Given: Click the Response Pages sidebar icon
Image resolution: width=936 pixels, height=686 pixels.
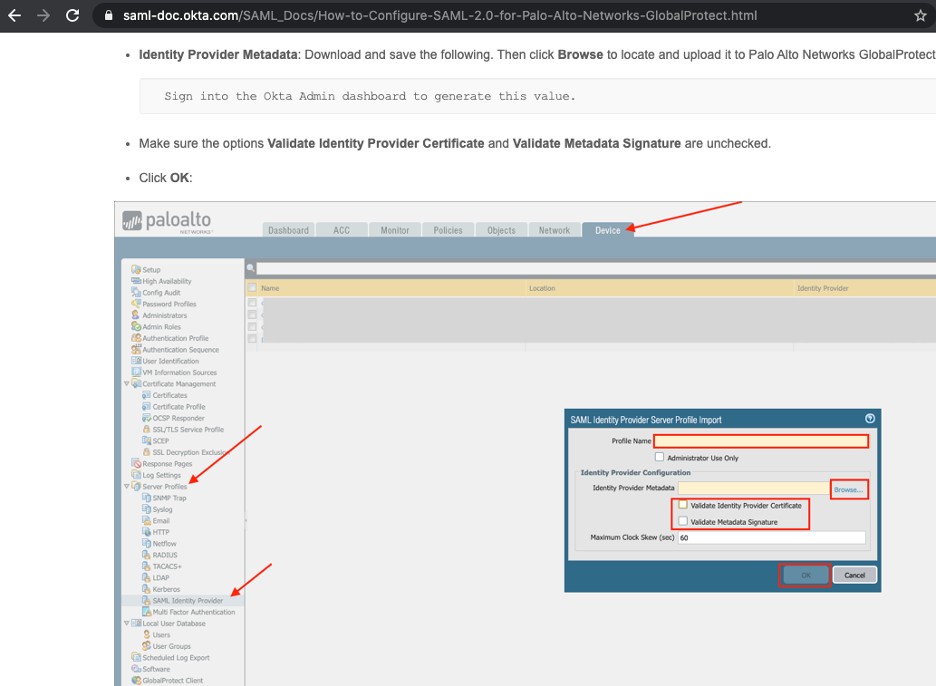Looking at the screenshot, I should [x=136, y=463].
